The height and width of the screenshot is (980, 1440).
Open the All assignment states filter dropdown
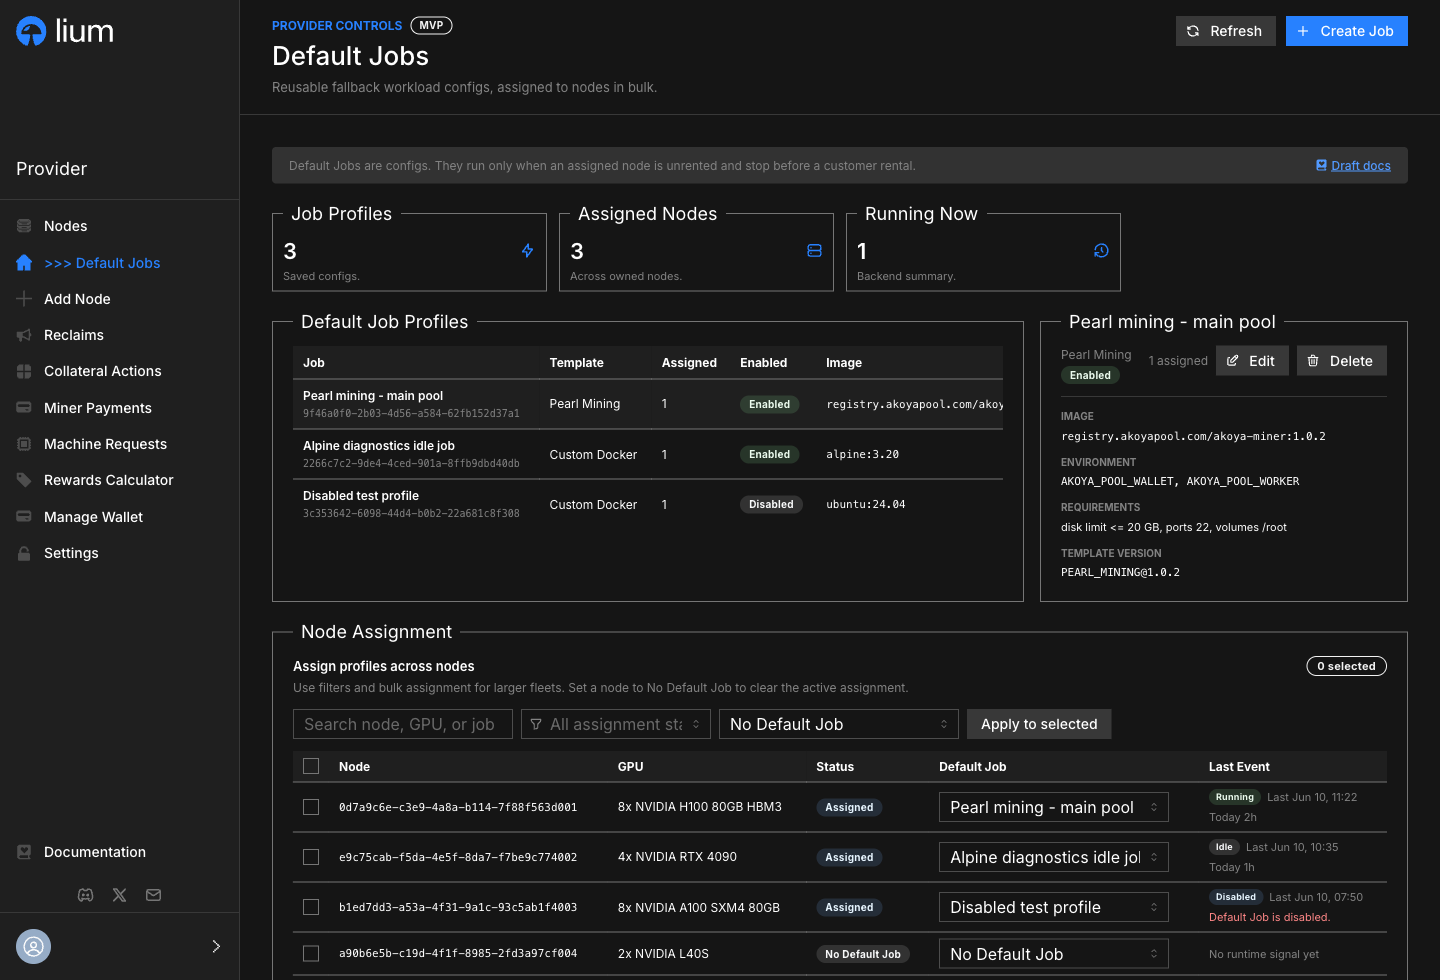pyautogui.click(x=616, y=724)
